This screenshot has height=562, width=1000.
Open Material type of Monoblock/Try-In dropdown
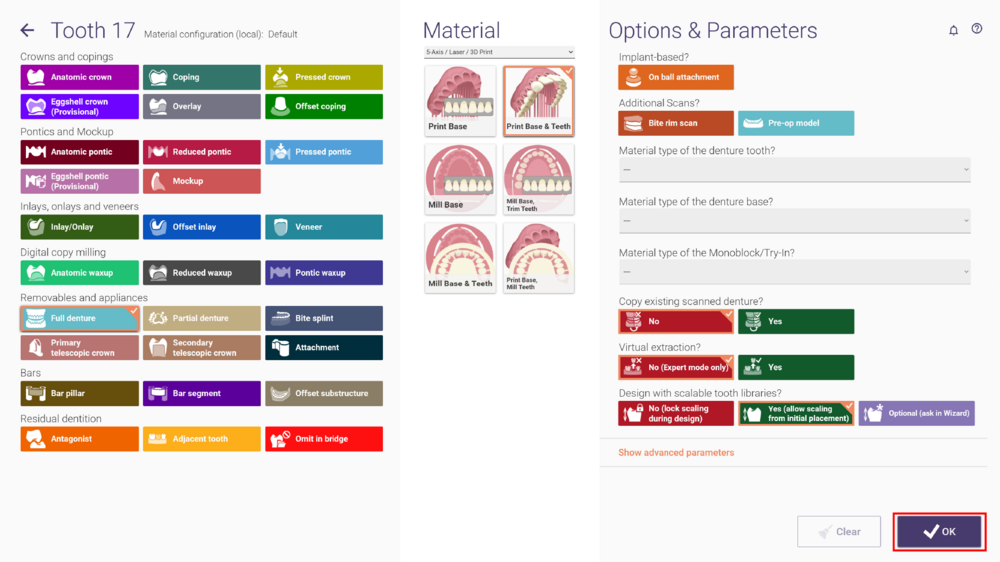(795, 272)
